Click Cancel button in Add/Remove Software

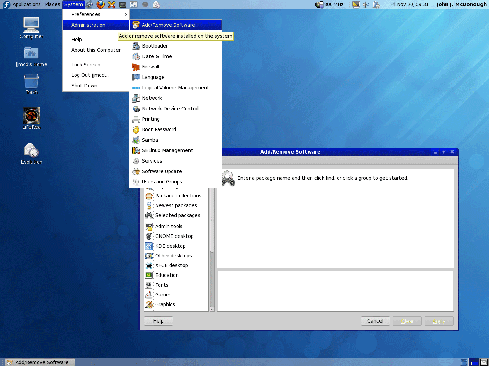point(375,321)
